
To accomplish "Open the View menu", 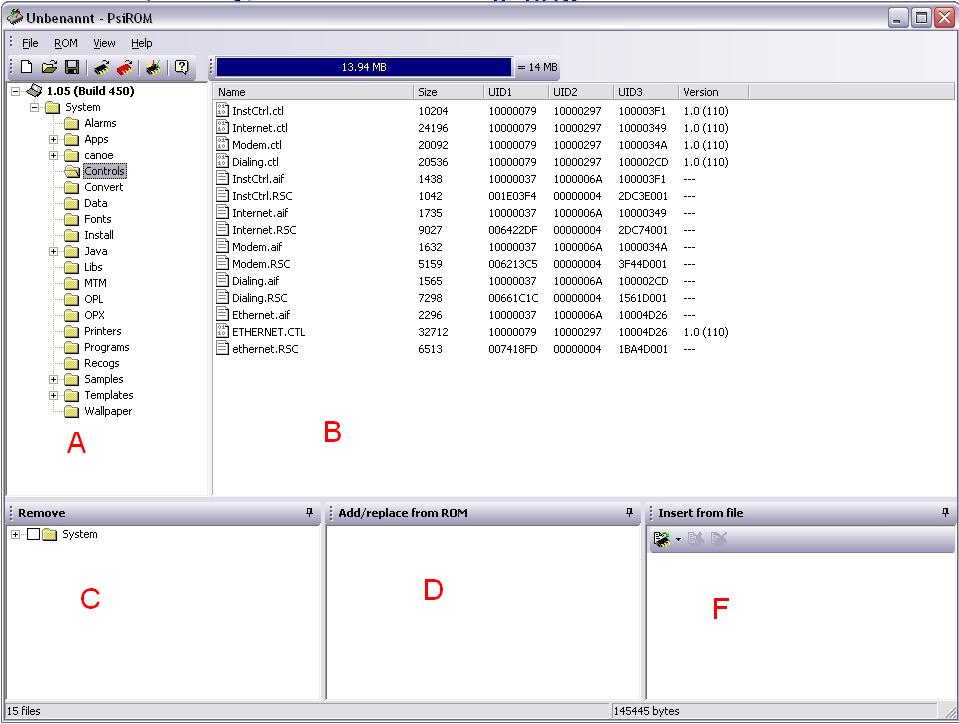I will coord(104,43).
